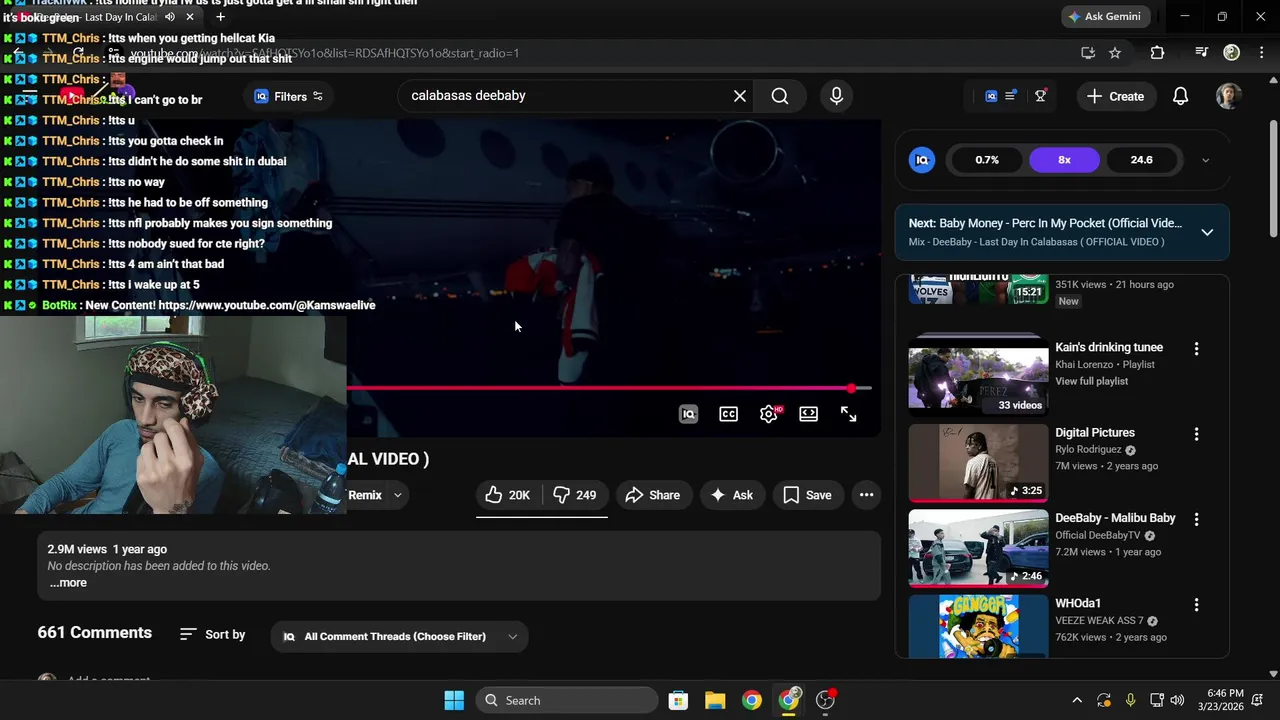
Task: Open the YouTube account avatar menu
Action: [x=1229, y=96]
